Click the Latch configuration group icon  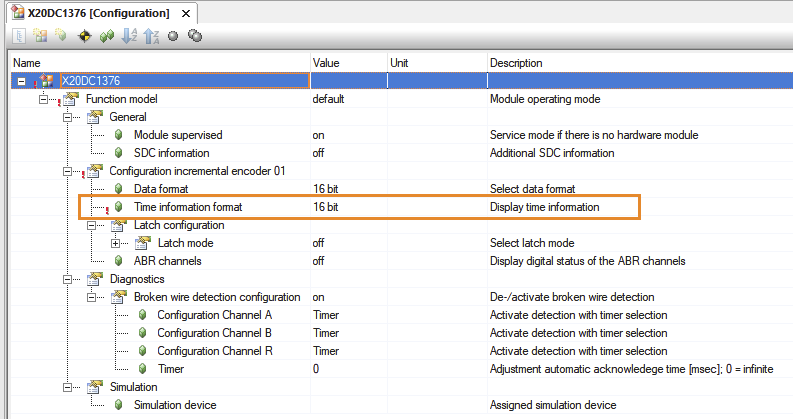coord(118,225)
